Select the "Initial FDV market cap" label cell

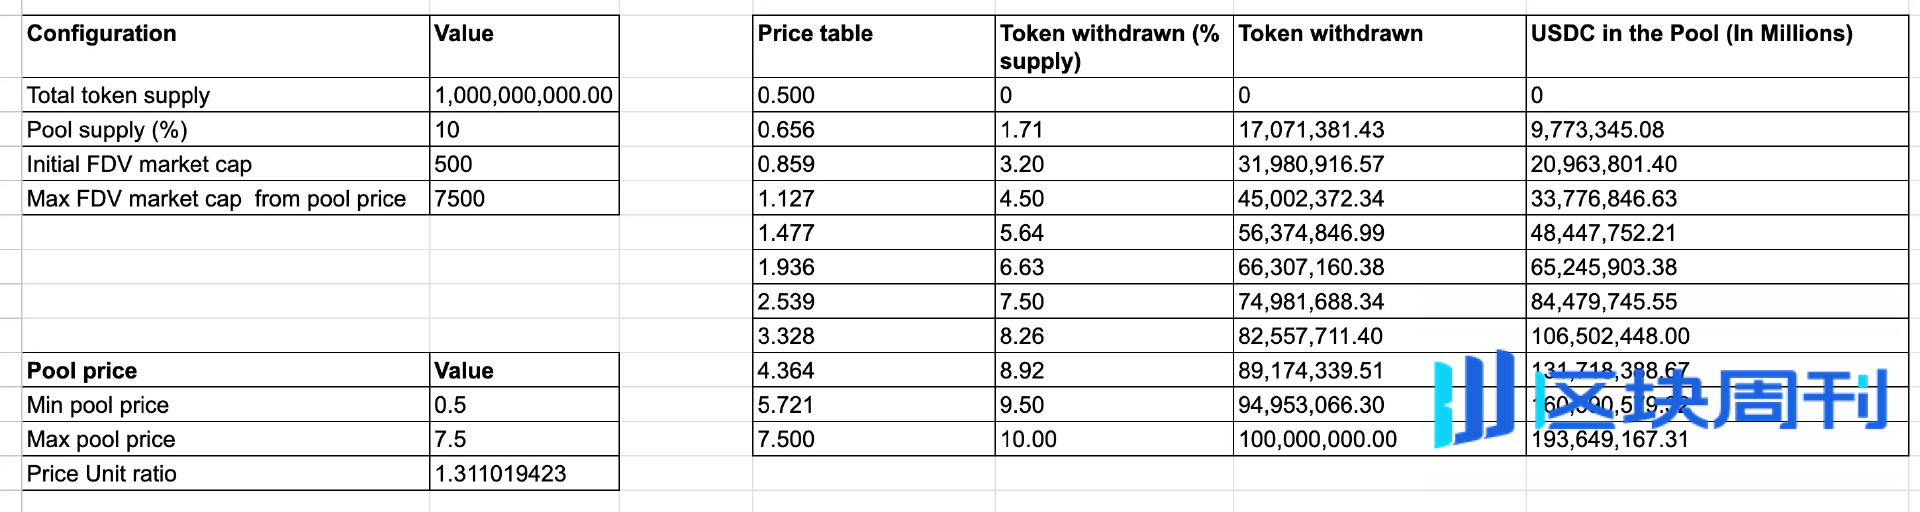(226, 164)
